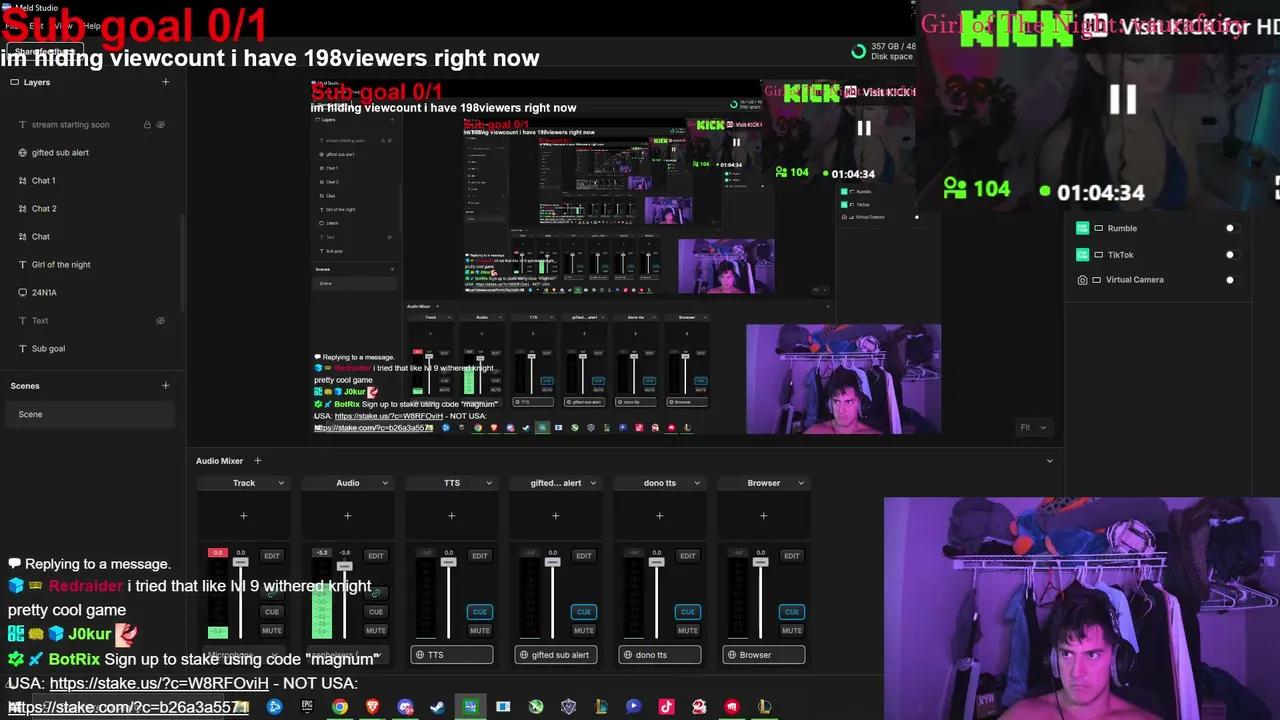
Task: Open the Browser channel dropdown
Action: point(801,483)
